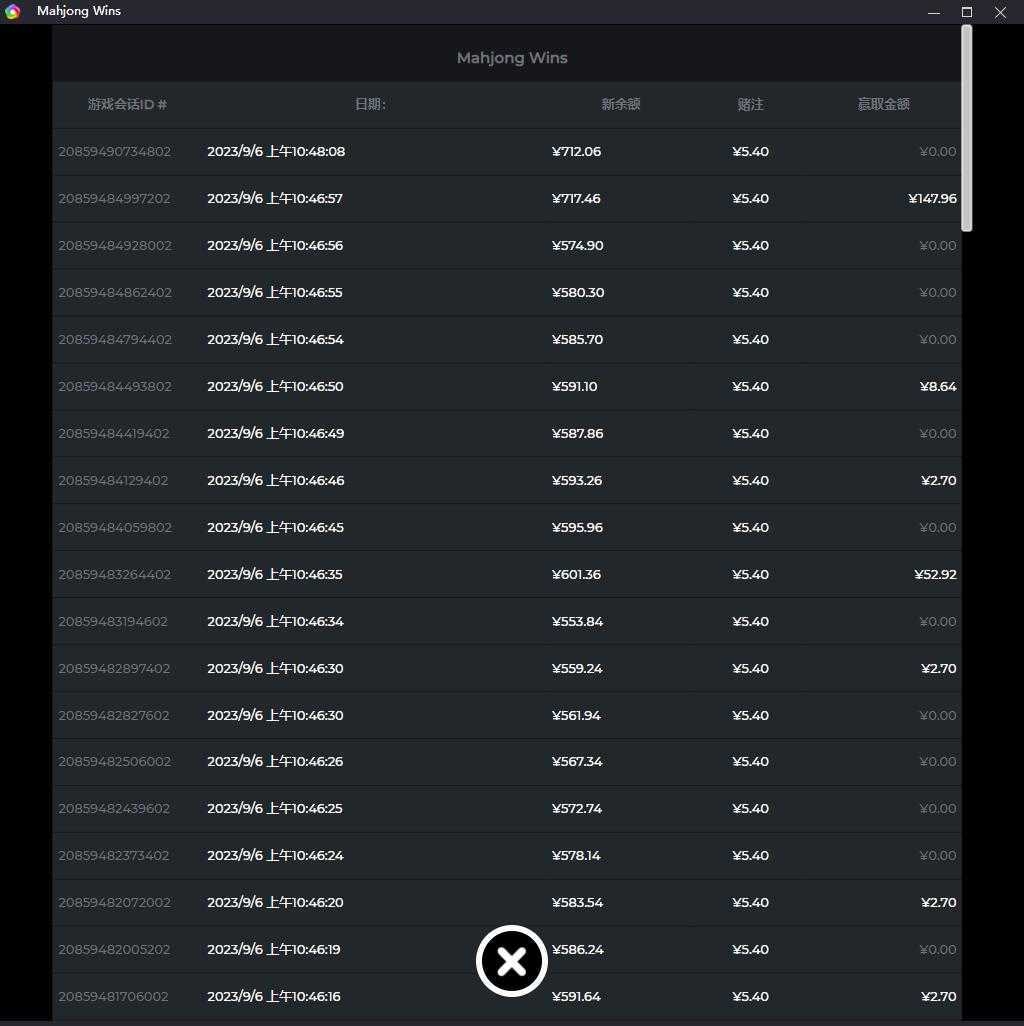
Task: Click the 新余额 column header
Action: 621,104
